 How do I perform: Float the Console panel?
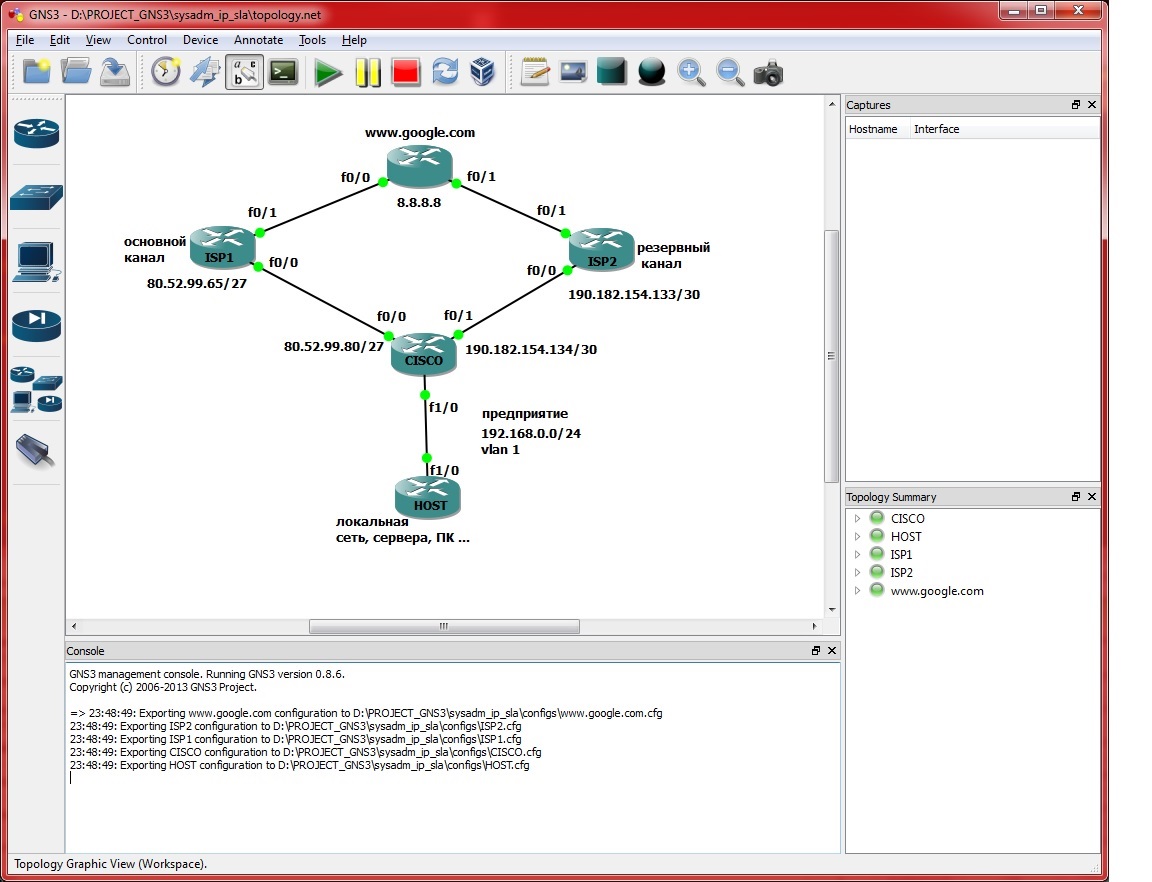(816, 650)
